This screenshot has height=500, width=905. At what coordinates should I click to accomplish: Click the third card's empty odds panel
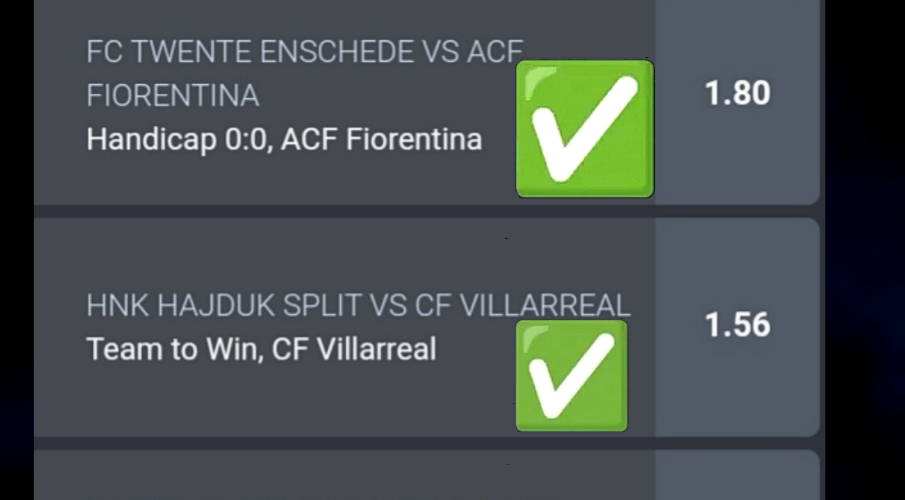[x=737, y=475]
